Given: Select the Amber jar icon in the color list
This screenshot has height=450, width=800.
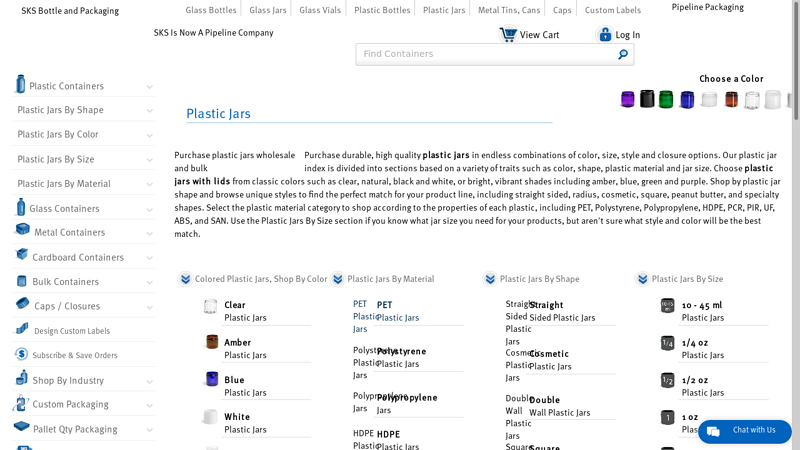Looking at the screenshot, I should pos(212,341).
